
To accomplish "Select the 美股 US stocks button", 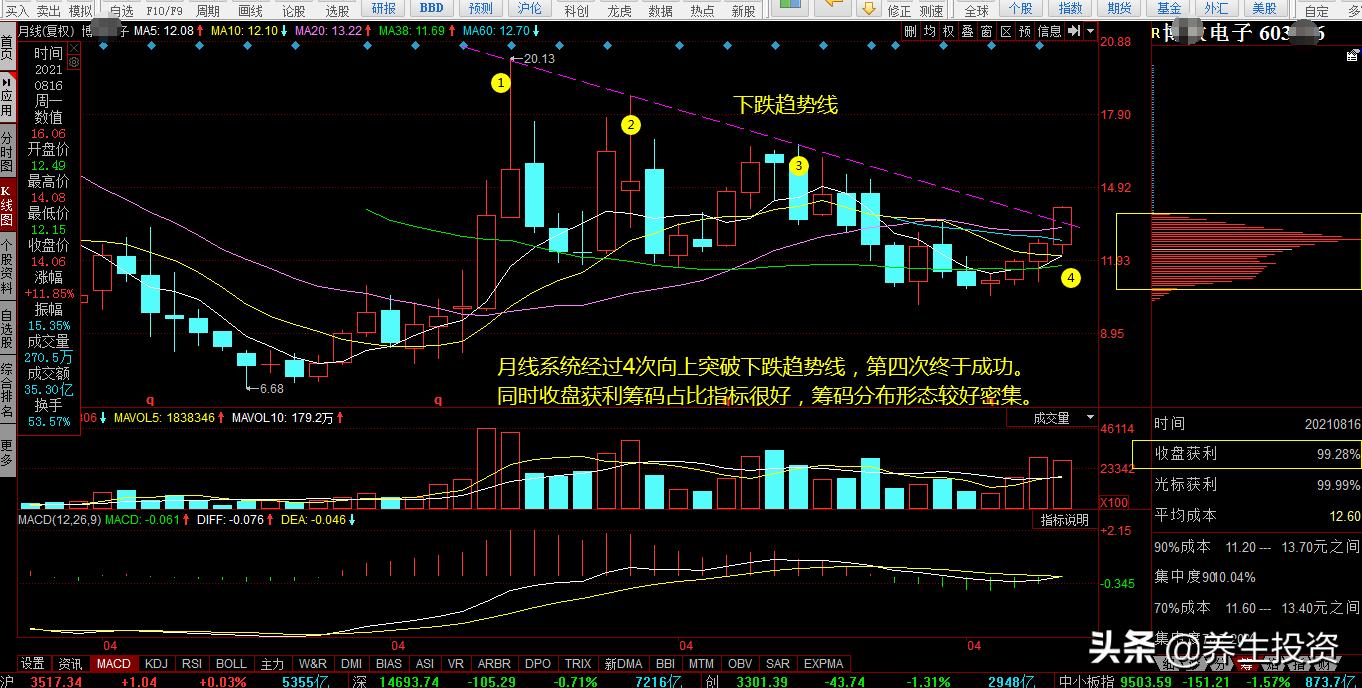I will (x=1264, y=8).
